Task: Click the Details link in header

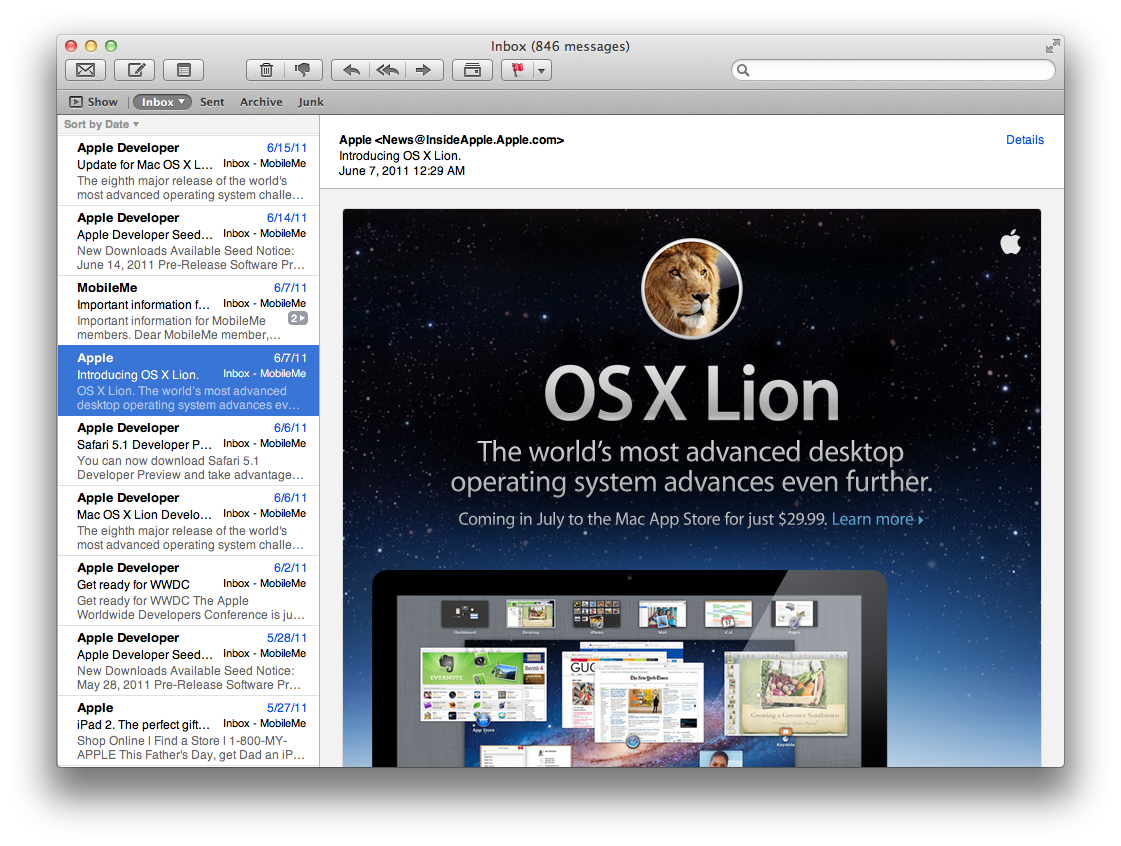Action: tap(1024, 140)
